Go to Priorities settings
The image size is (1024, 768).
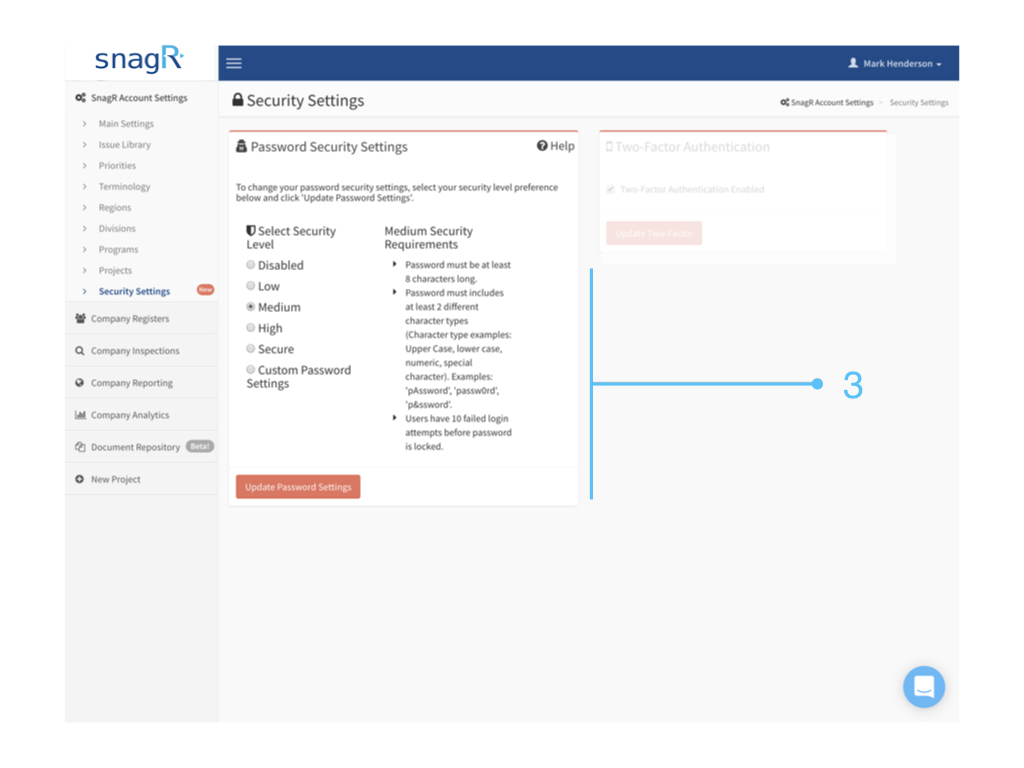[x=117, y=165]
